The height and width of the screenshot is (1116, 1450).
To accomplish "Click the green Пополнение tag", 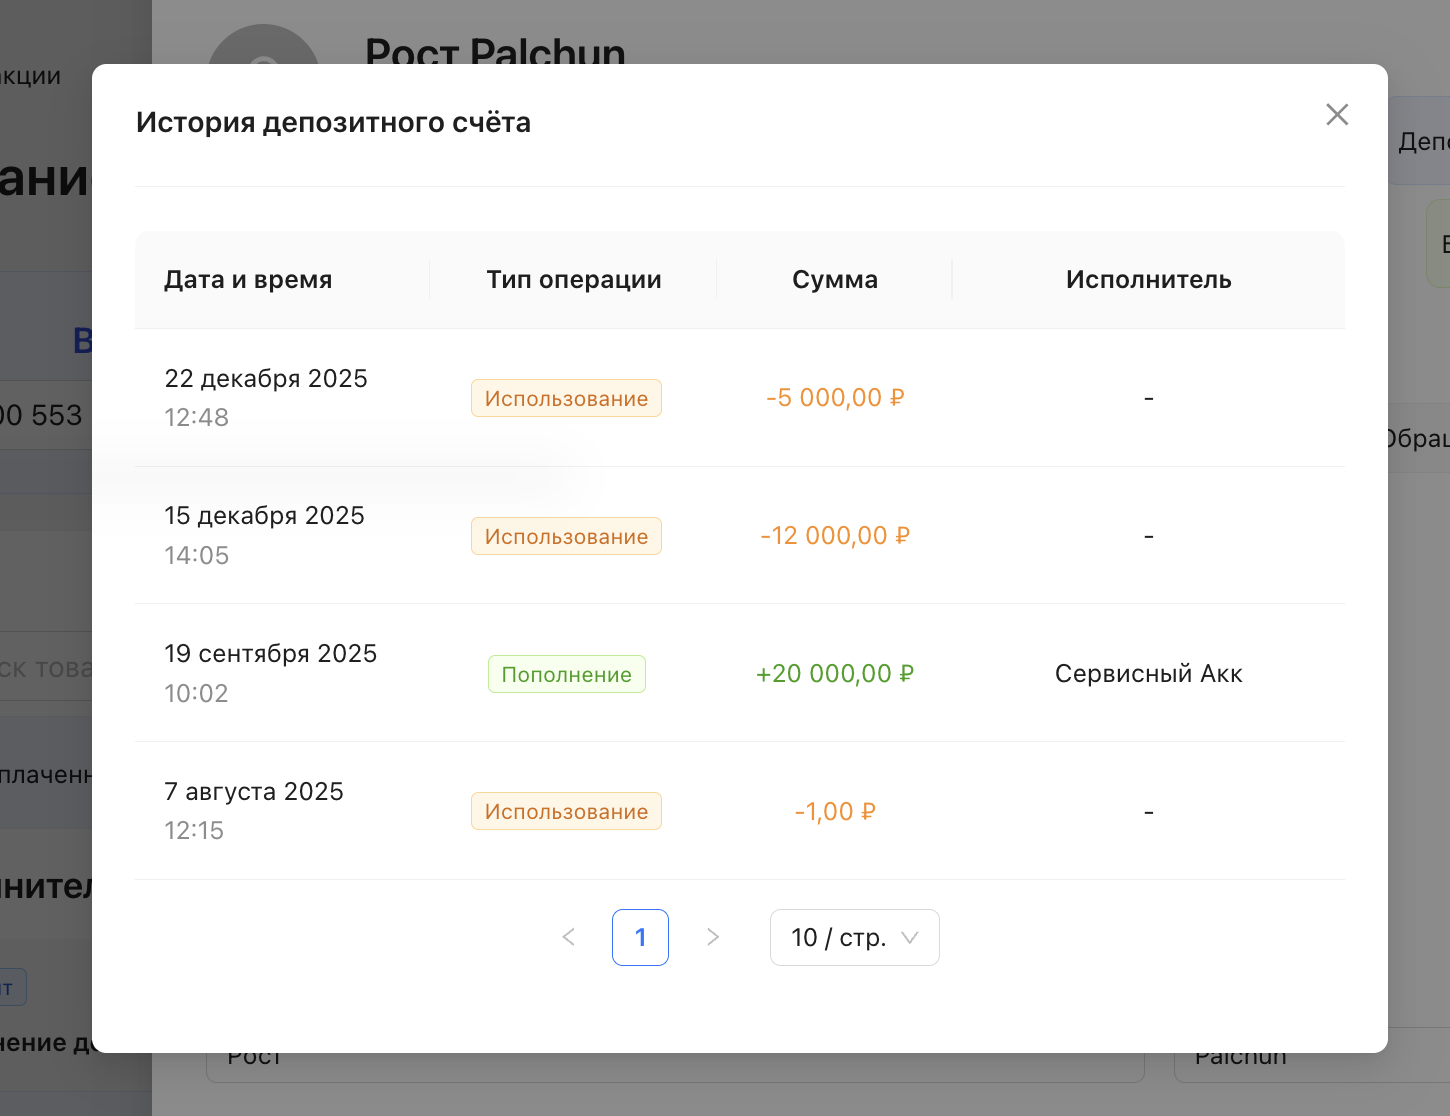I will pyautogui.click(x=566, y=674).
